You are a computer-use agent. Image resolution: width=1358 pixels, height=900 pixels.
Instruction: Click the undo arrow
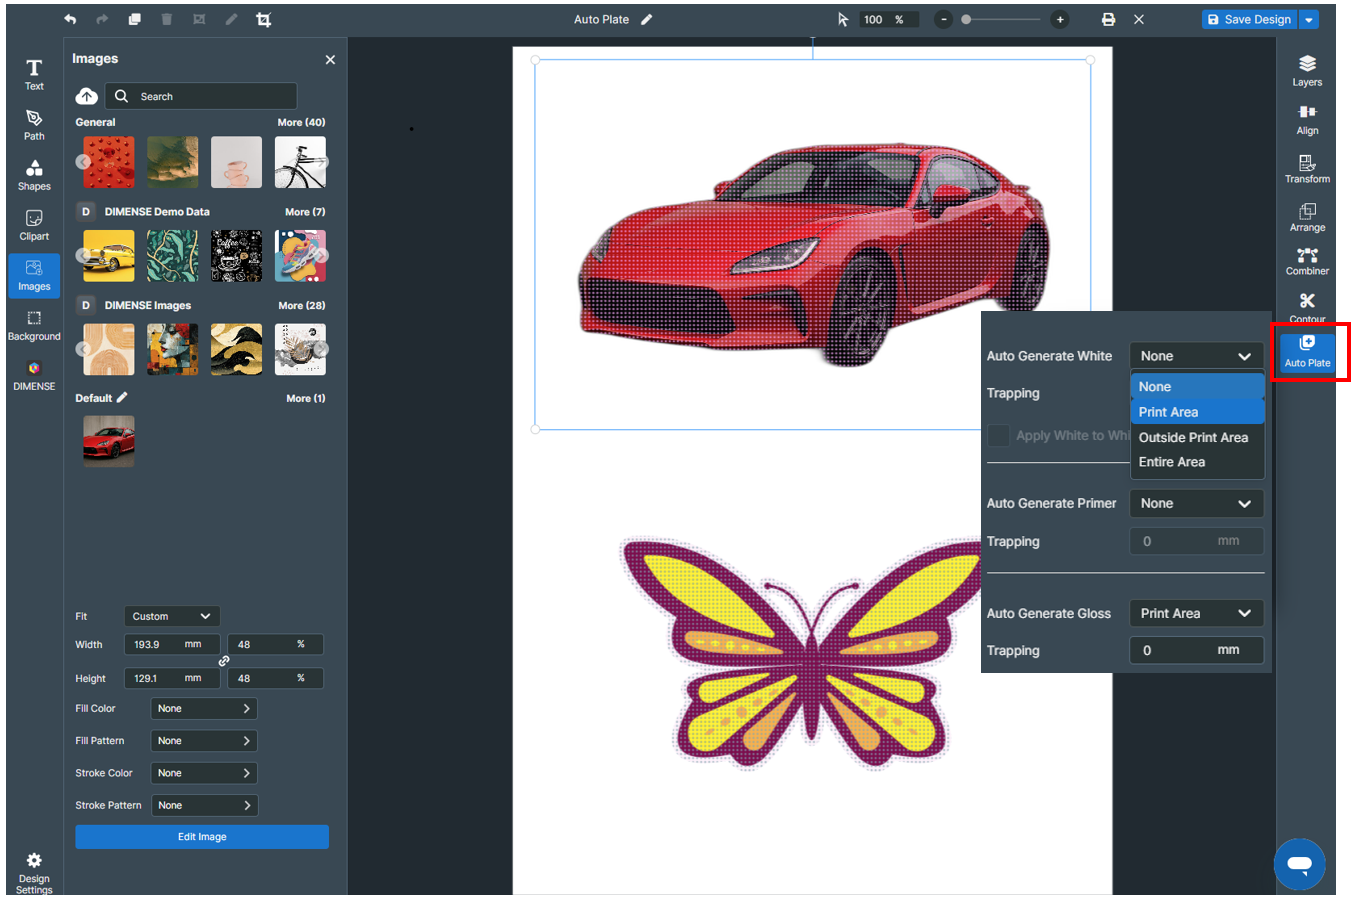(70, 20)
